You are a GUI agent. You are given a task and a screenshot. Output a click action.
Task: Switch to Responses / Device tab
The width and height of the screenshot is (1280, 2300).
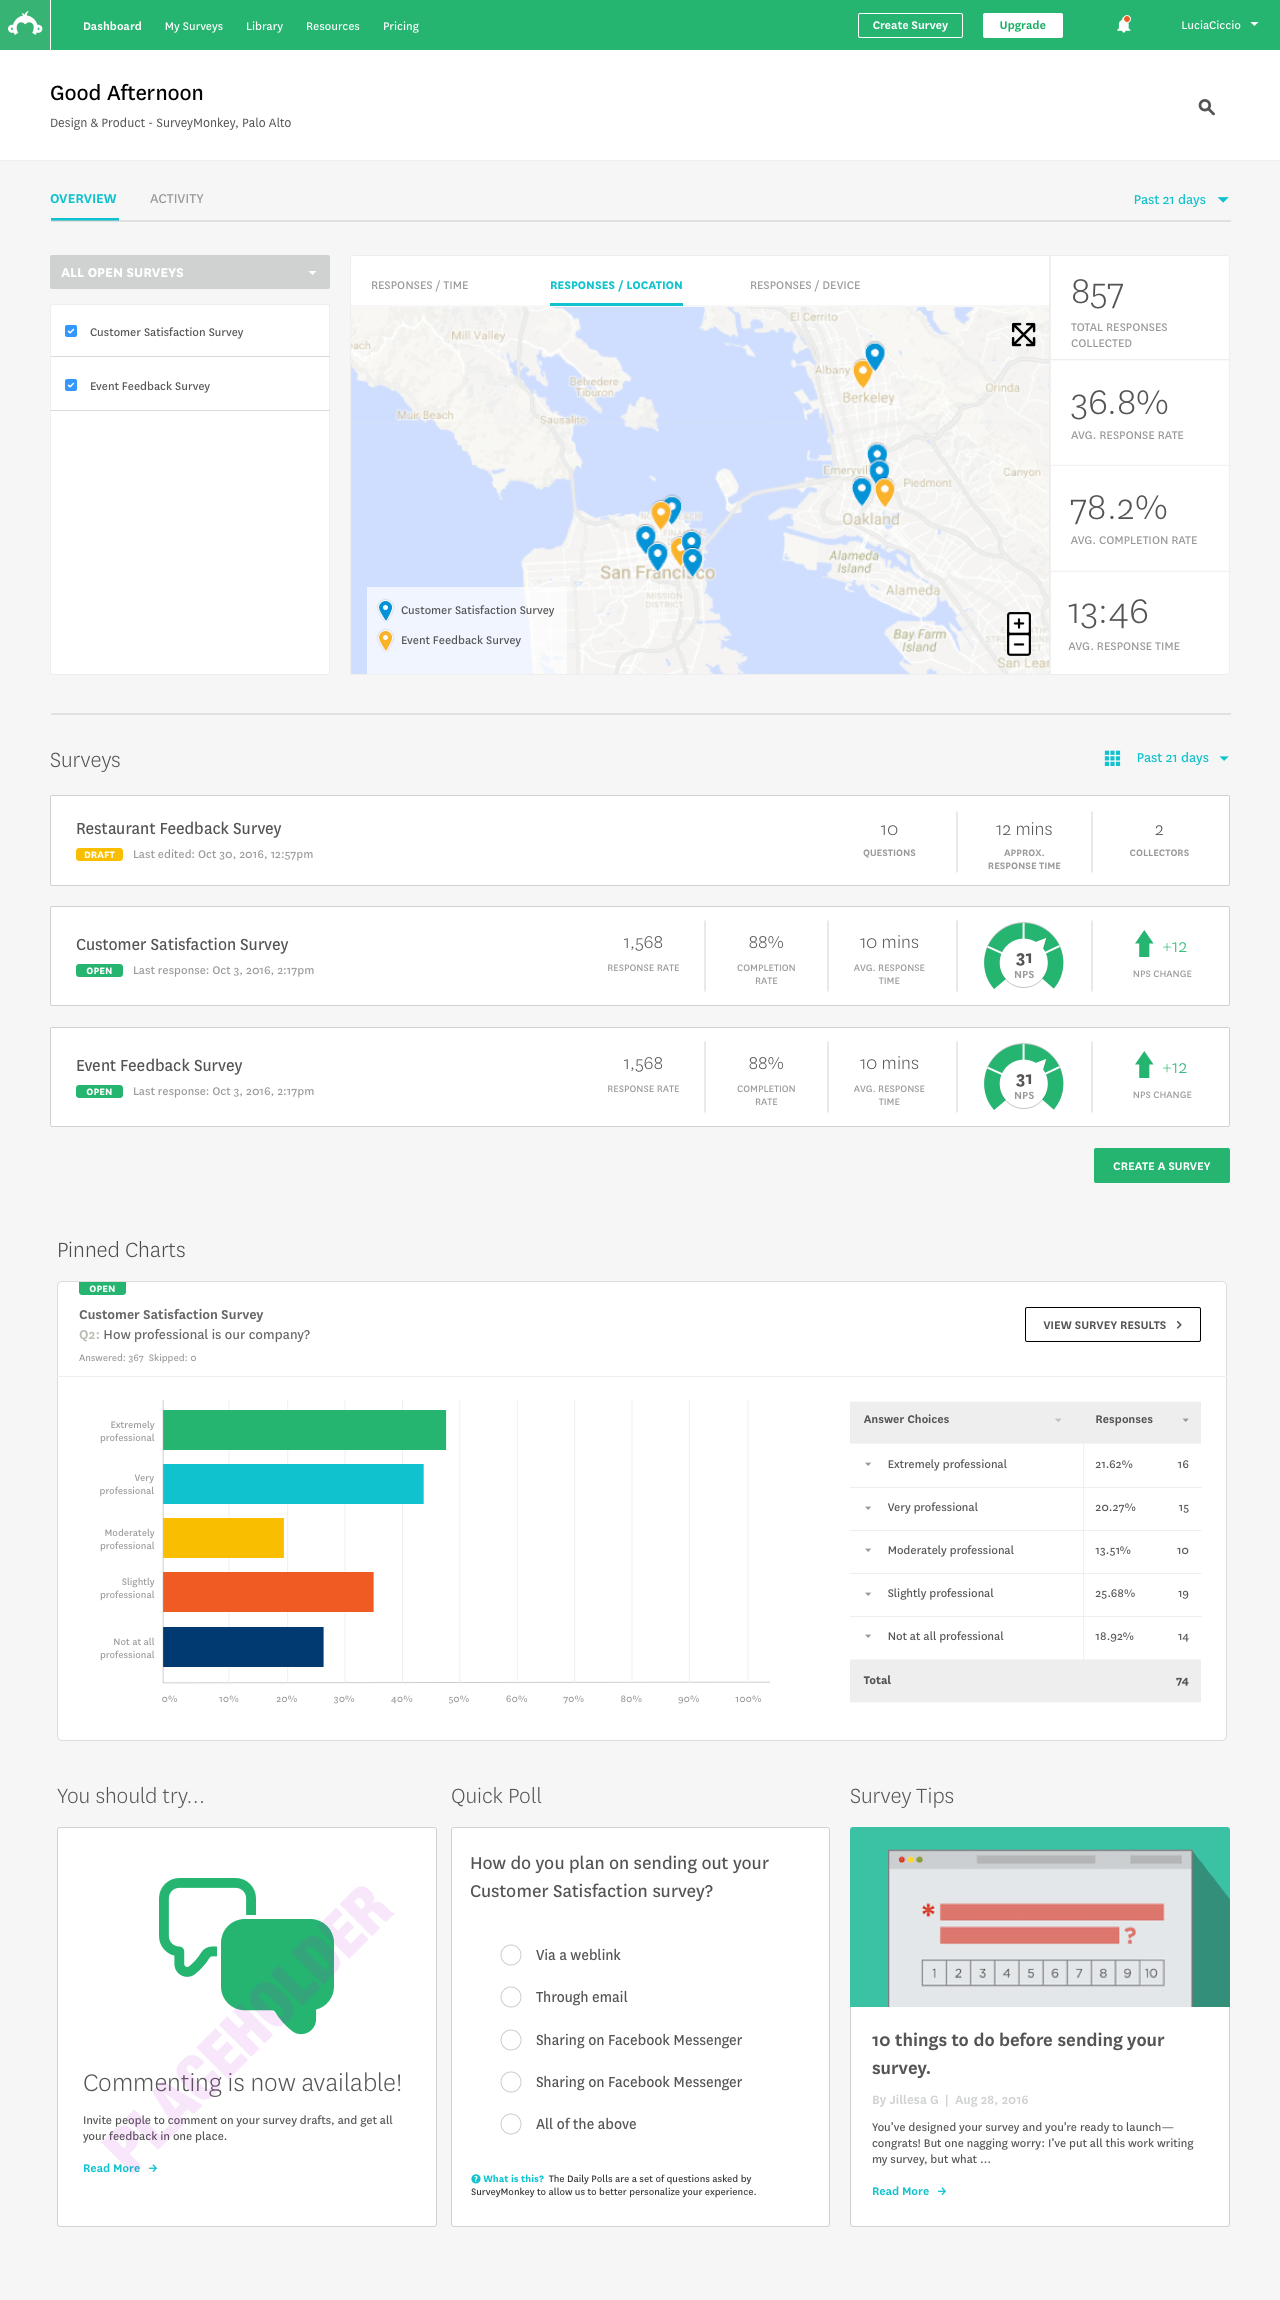tap(805, 285)
